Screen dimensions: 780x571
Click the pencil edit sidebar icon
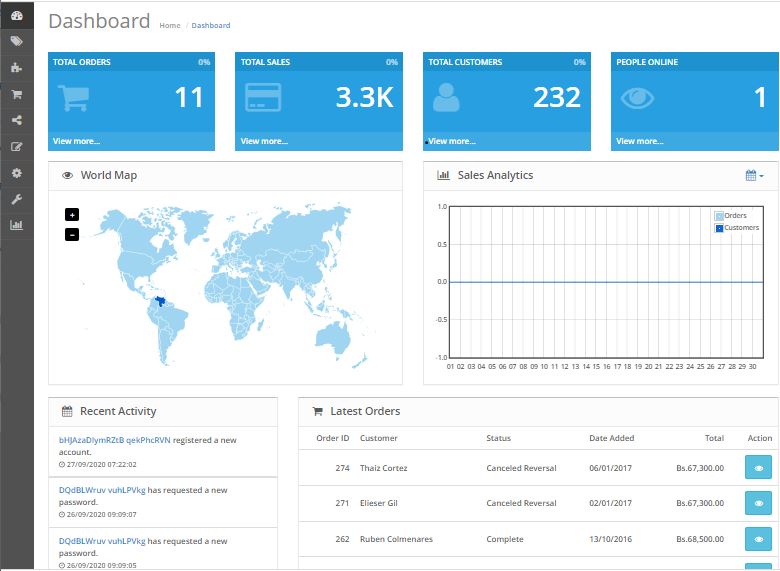click(16, 147)
